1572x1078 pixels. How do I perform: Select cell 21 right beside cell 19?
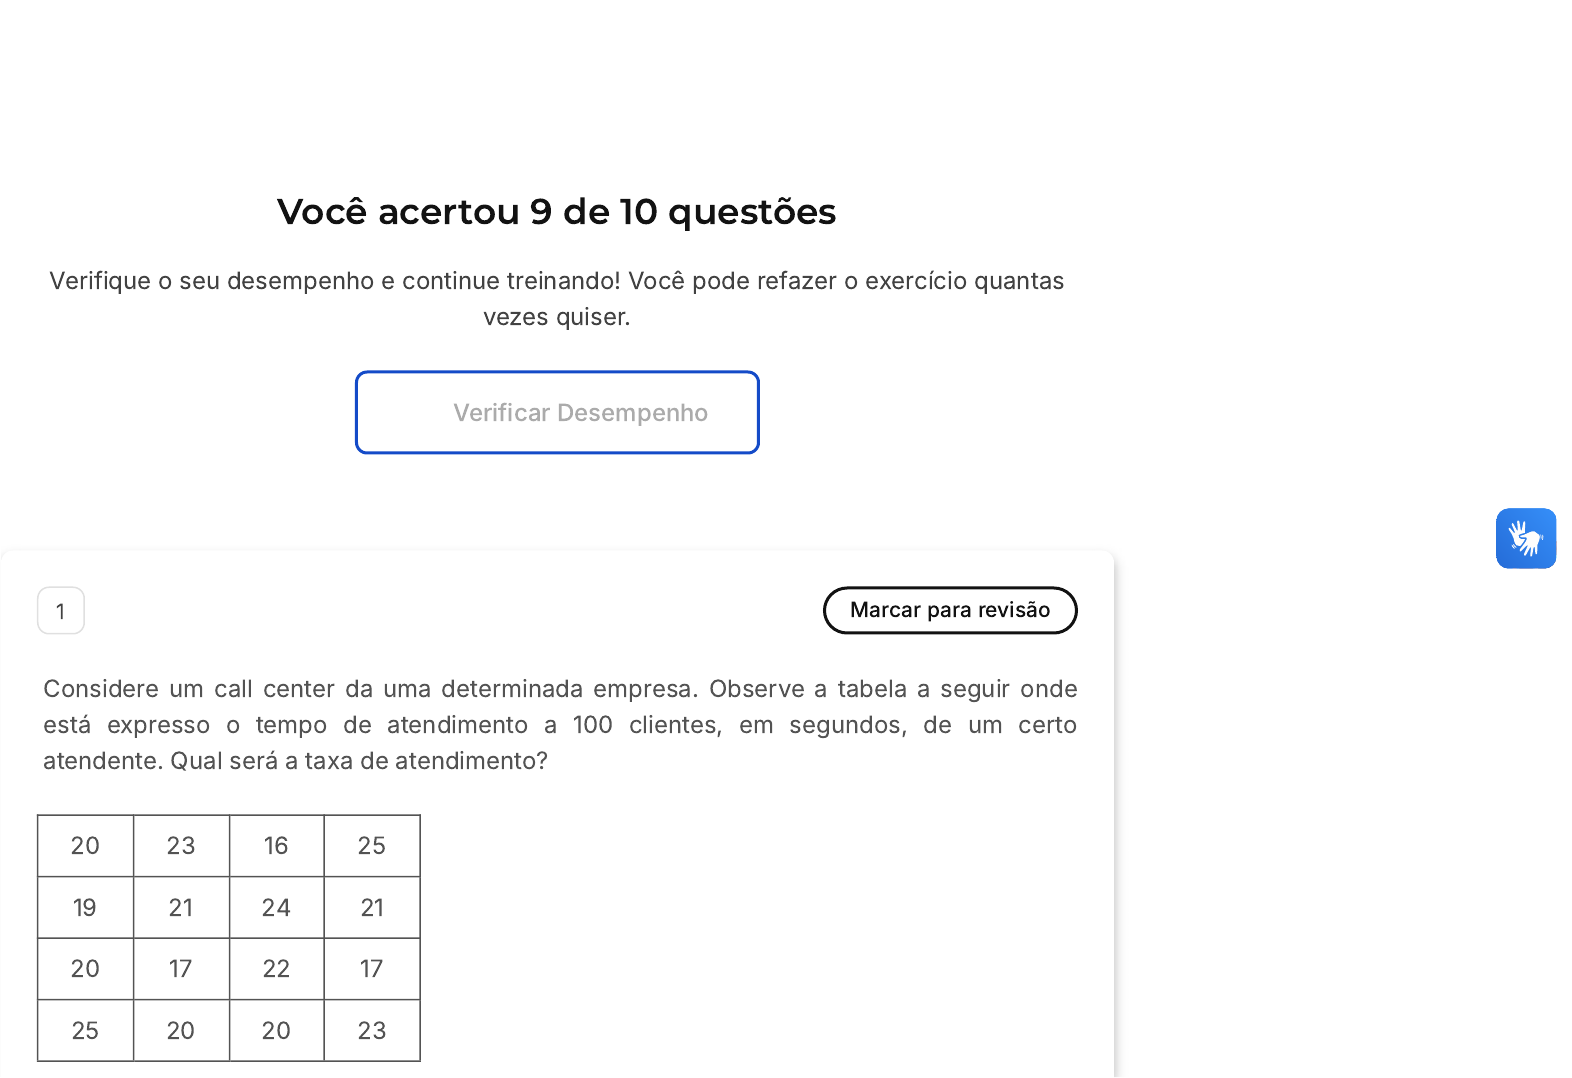pos(182,908)
